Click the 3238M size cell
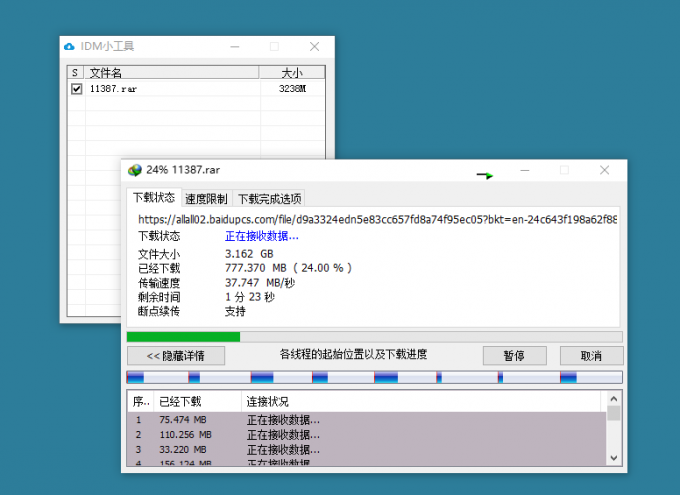Image resolution: width=680 pixels, height=495 pixels. [292, 89]
